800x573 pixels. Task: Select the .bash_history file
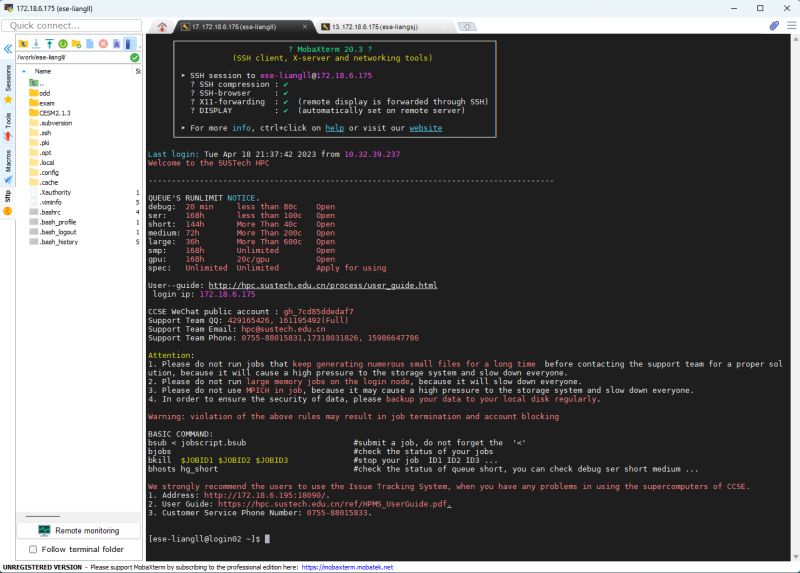click(54, 242)
